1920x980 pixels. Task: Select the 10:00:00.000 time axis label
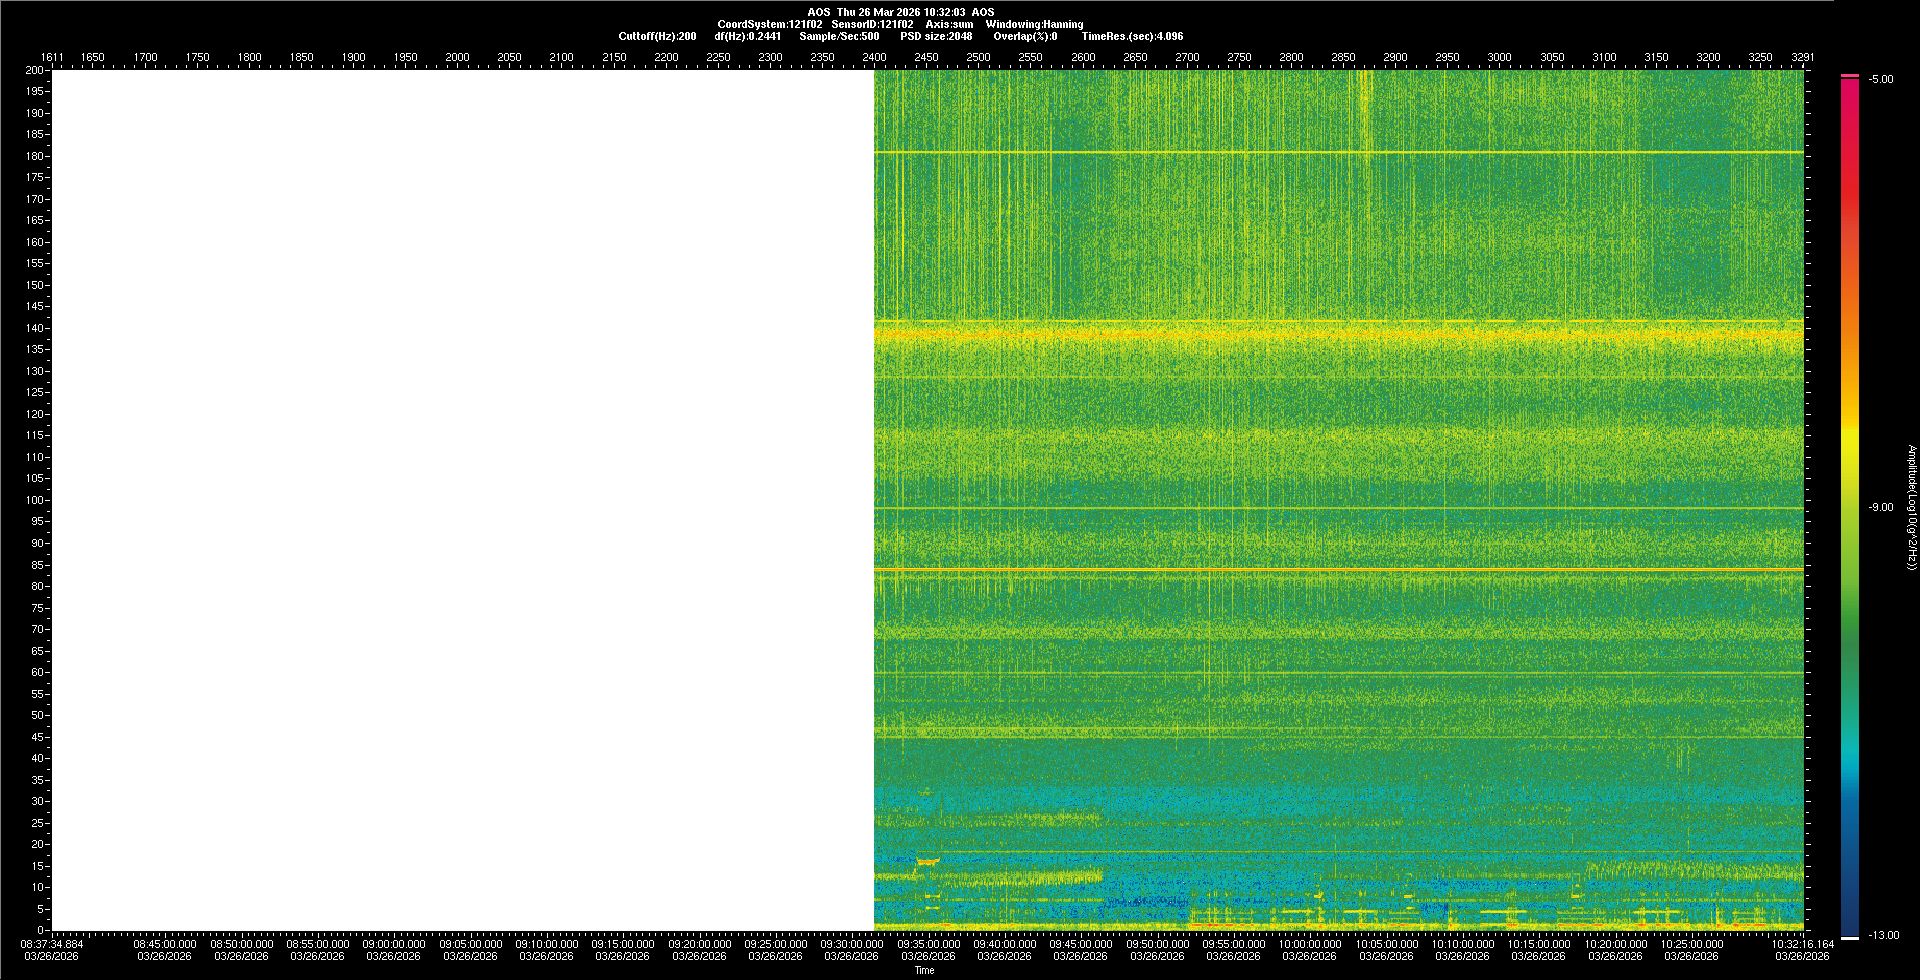point(1309,943)
